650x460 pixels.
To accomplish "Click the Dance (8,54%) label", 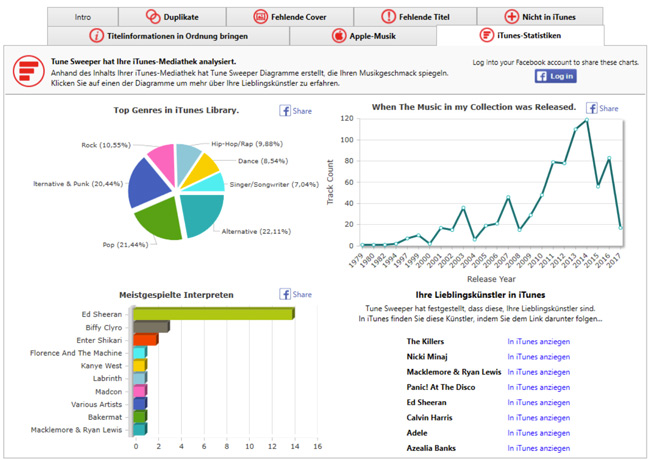I will [263, 161].
